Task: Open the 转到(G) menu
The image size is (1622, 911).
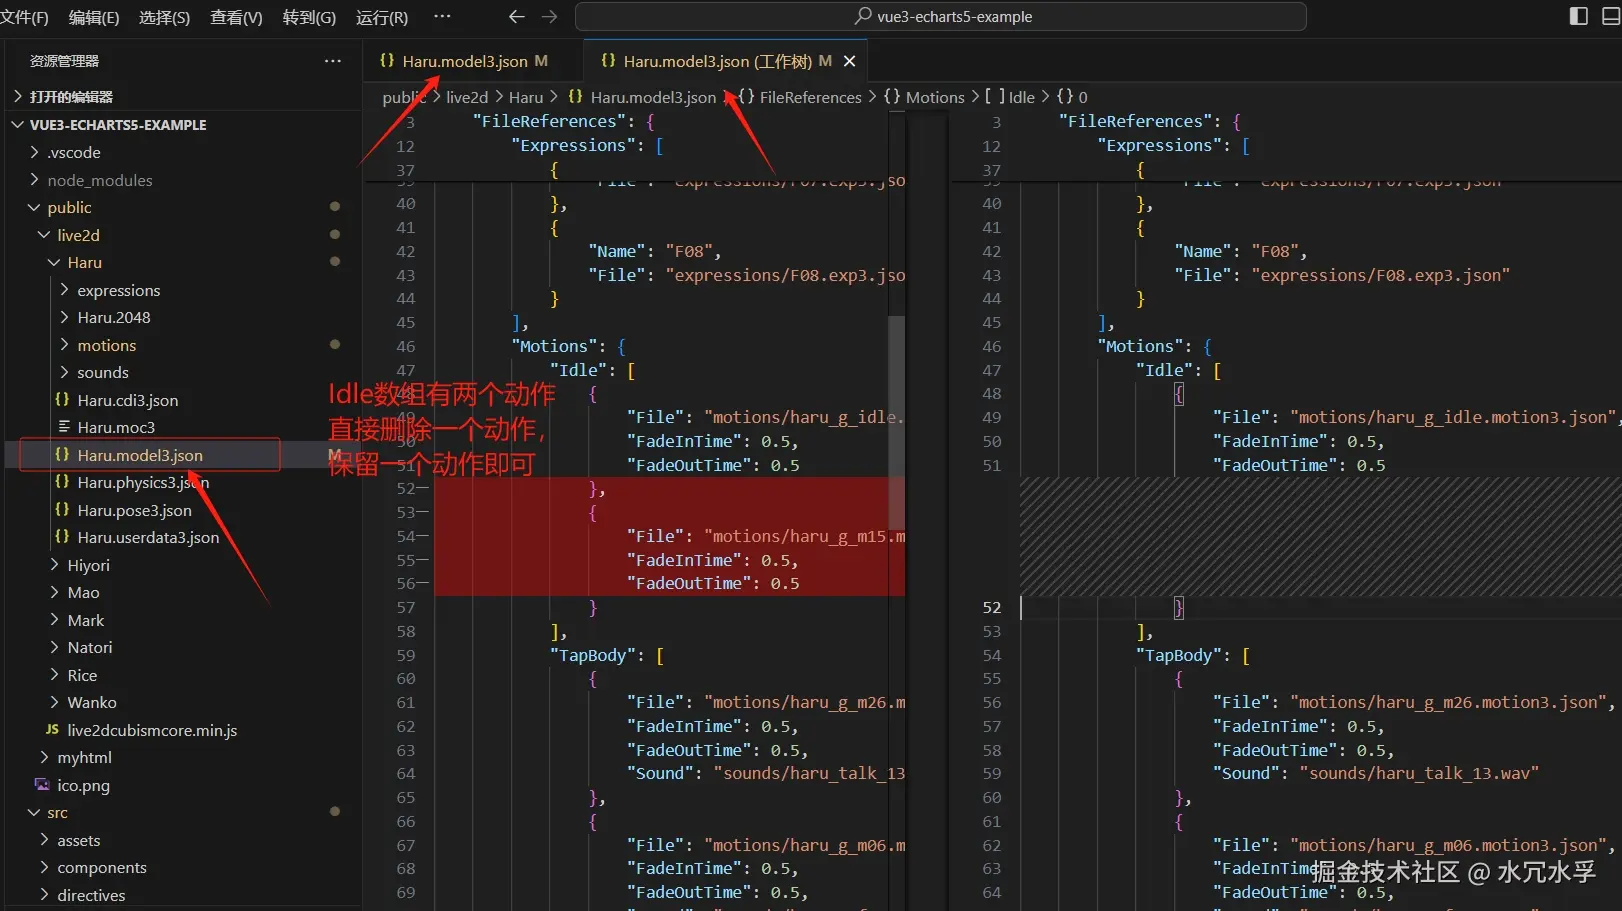Action: click(309, 17)
